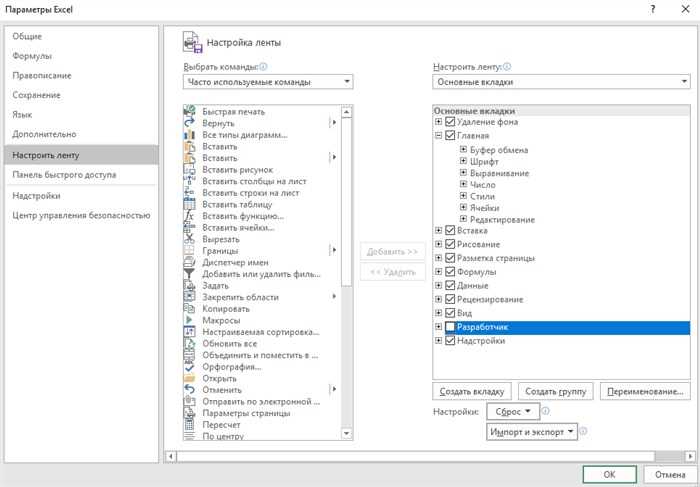Click the Вставить строки на лист icon

[x=189, y=192]
